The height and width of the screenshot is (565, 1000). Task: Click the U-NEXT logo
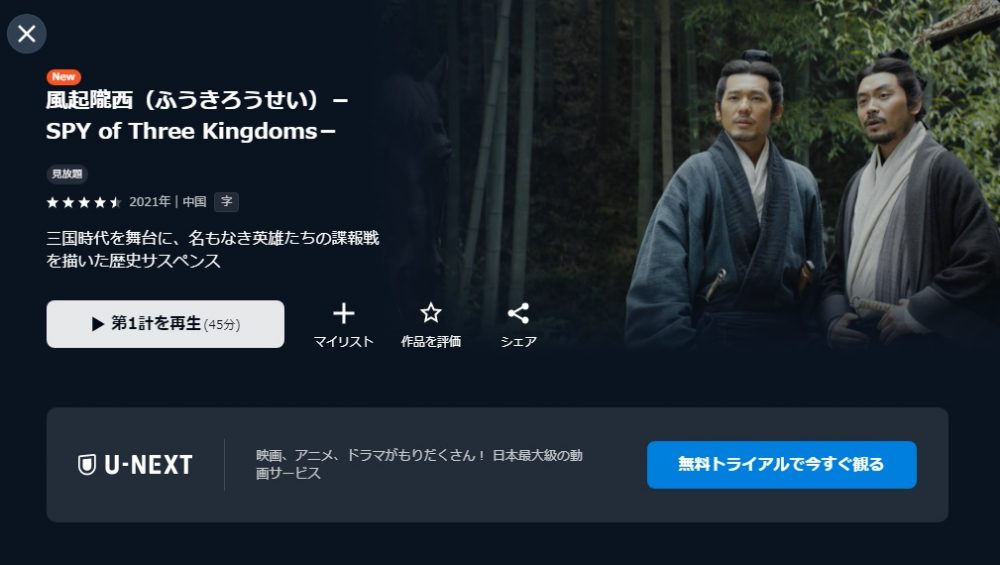pos(135,465)
